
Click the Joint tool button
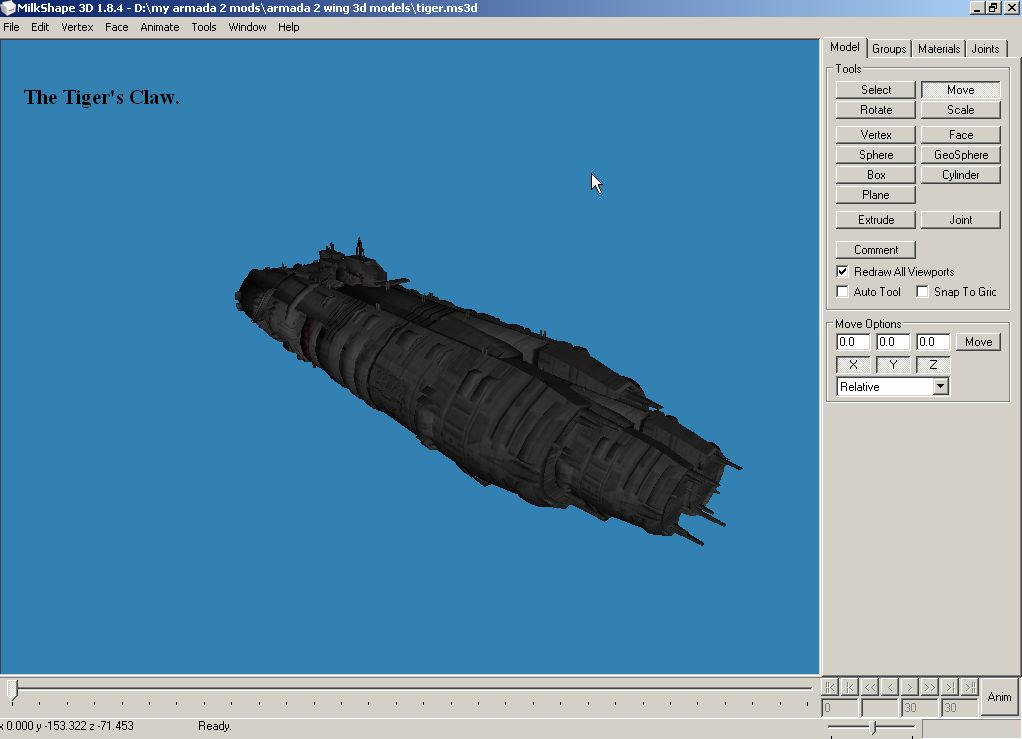tap(960, 220)
